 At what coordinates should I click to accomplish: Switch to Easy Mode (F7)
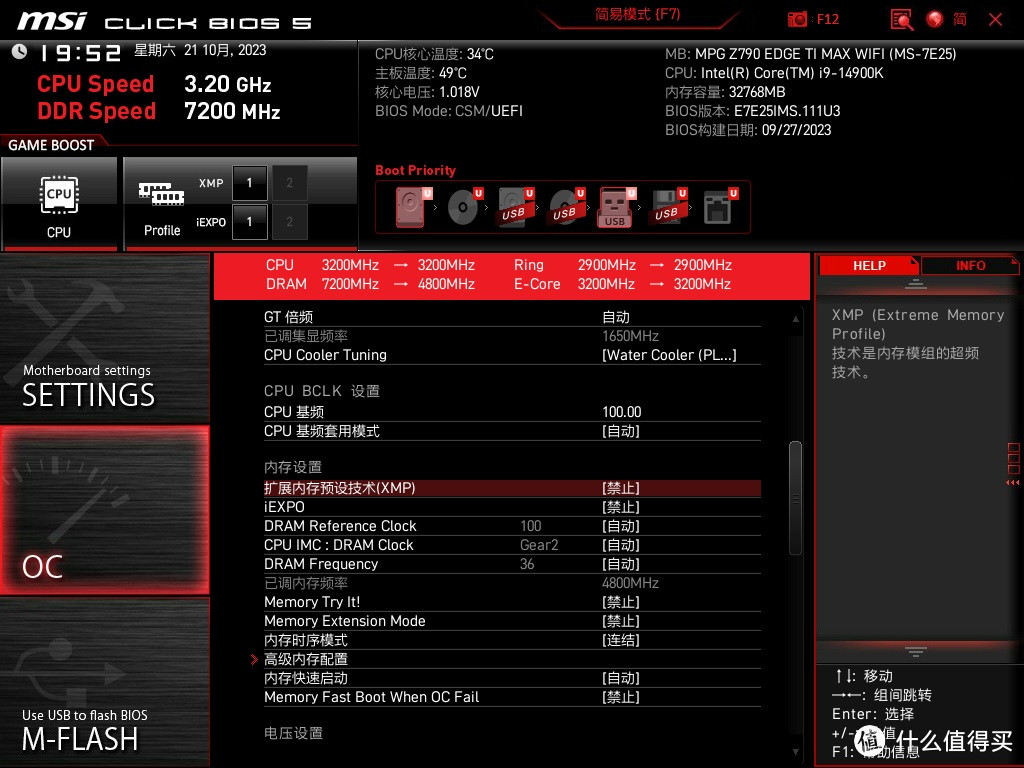[x=637, y=14]
